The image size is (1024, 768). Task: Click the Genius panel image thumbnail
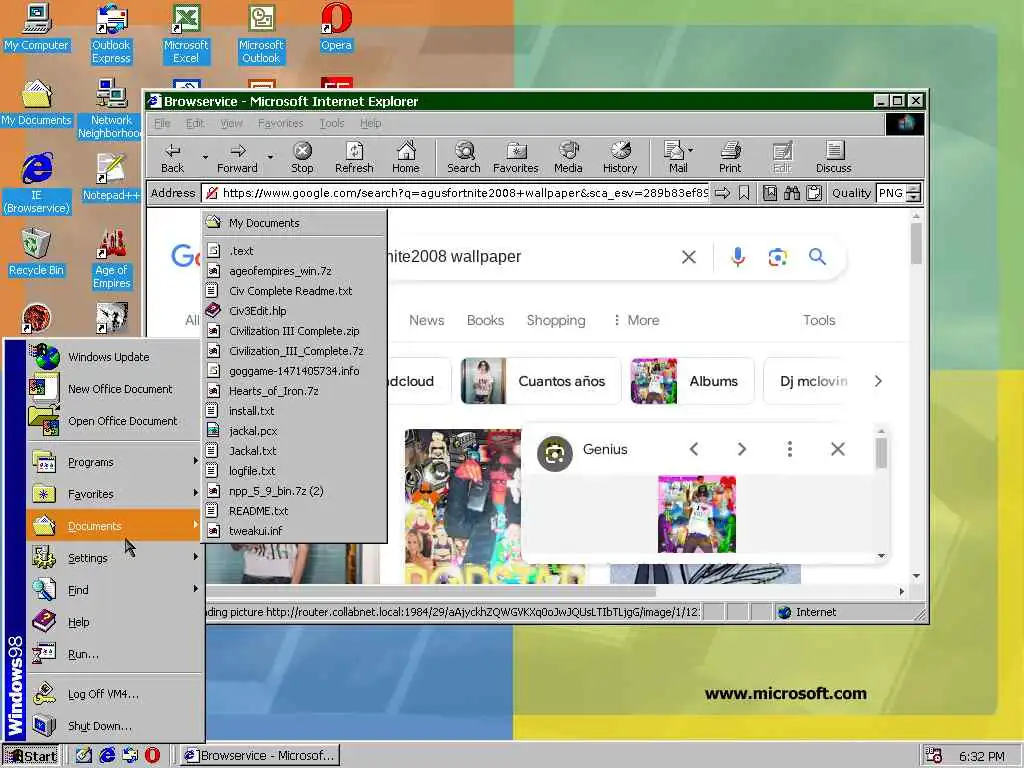[697, 514]
